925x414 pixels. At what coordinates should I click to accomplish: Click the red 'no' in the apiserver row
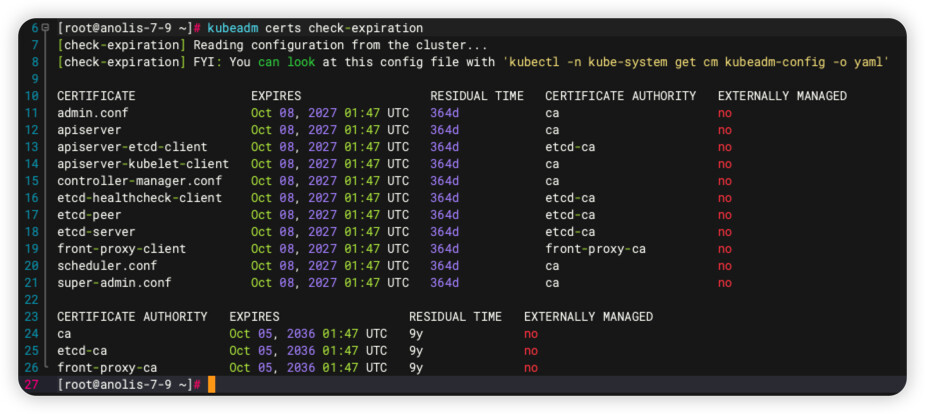click(725, 130)
